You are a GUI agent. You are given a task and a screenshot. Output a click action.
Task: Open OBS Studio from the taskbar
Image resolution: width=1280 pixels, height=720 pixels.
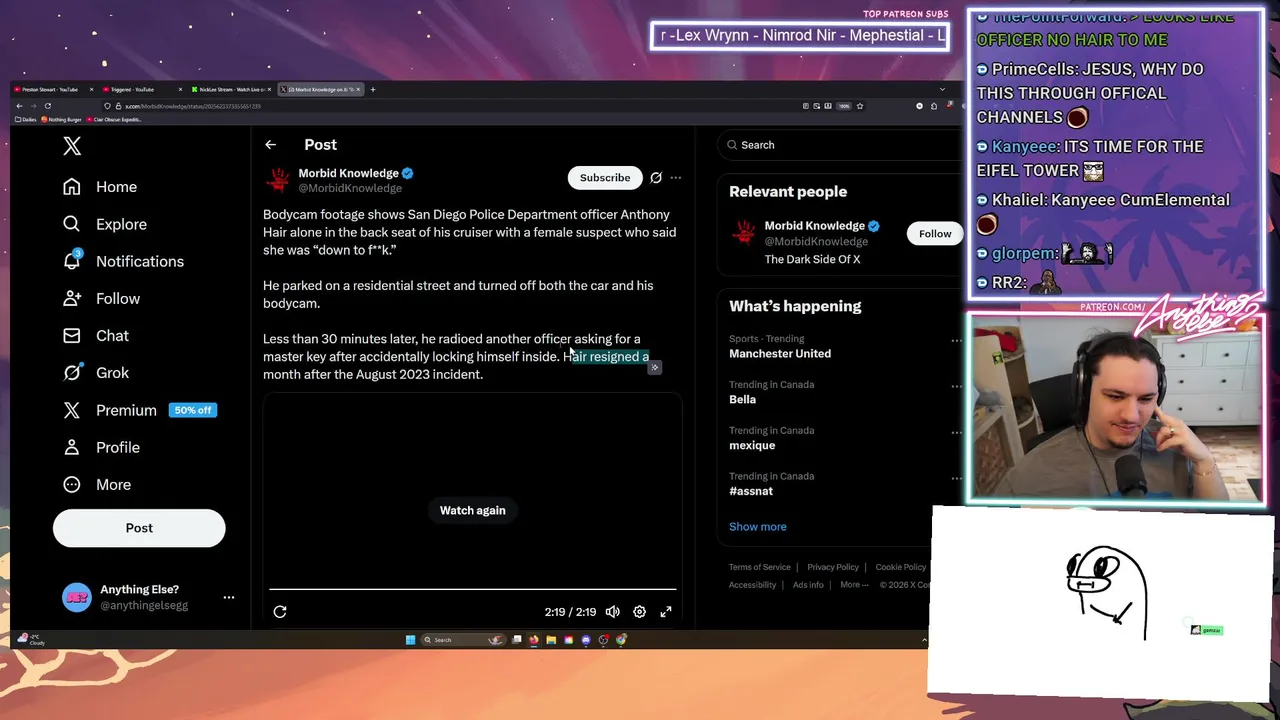(603, 640)
